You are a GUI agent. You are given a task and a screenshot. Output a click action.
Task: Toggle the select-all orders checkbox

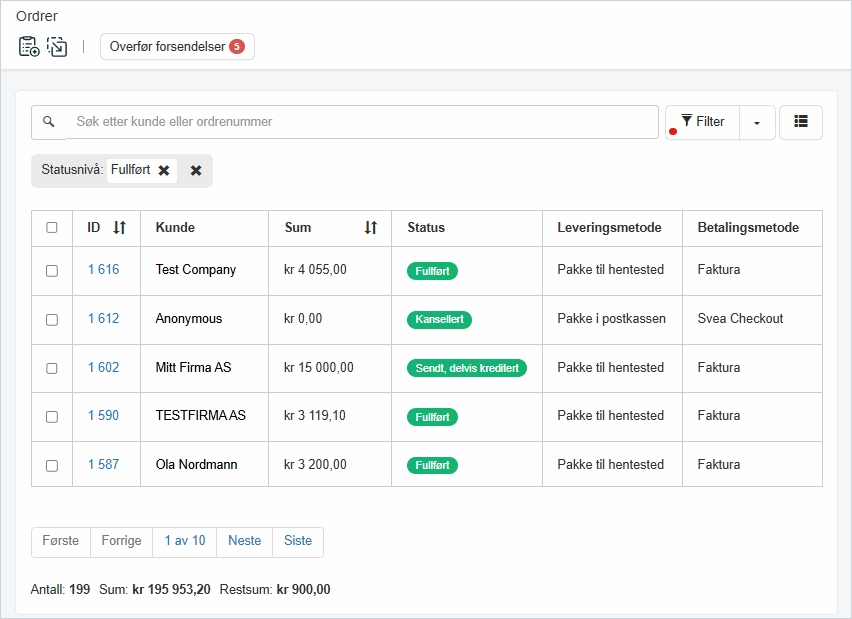coord(52,228)
